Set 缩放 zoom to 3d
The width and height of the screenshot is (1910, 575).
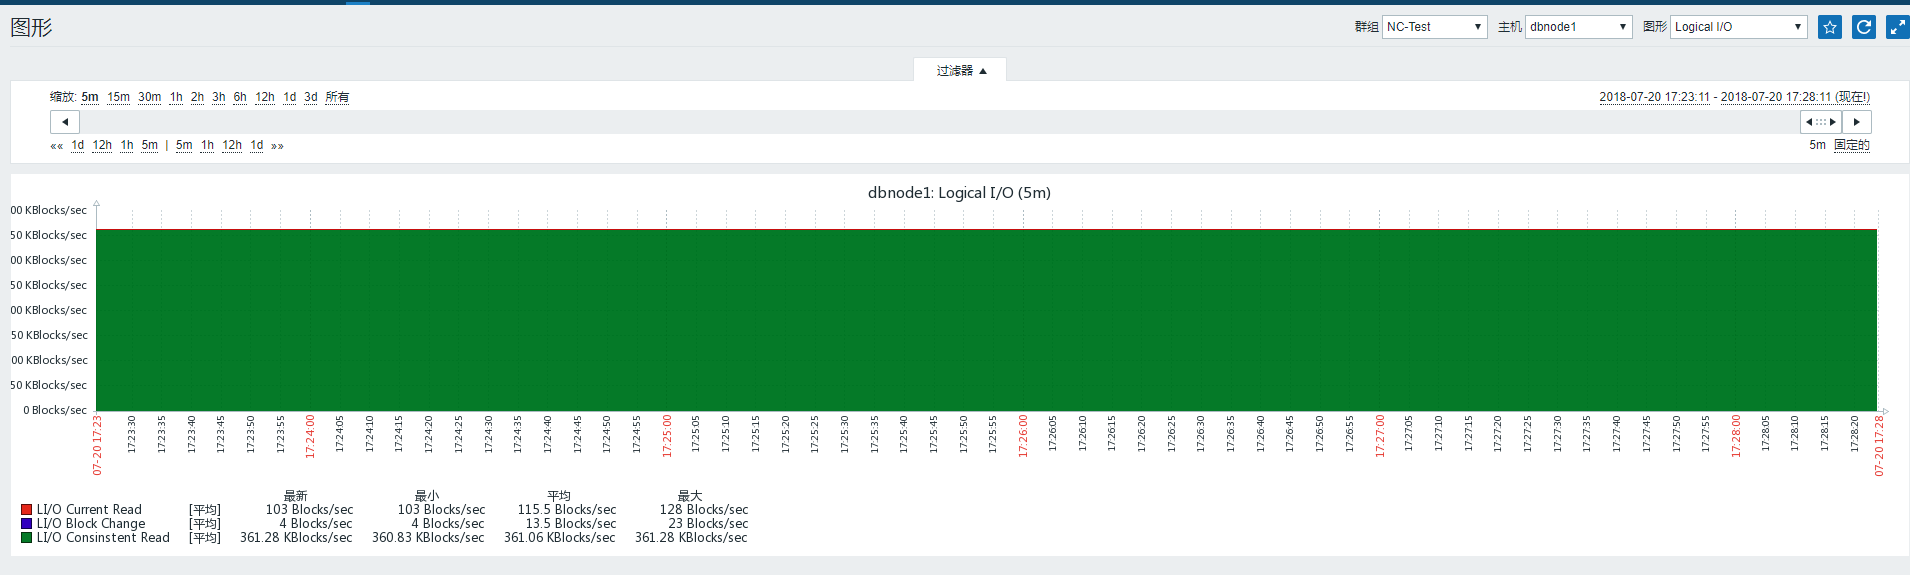click(x=311, y=97)
